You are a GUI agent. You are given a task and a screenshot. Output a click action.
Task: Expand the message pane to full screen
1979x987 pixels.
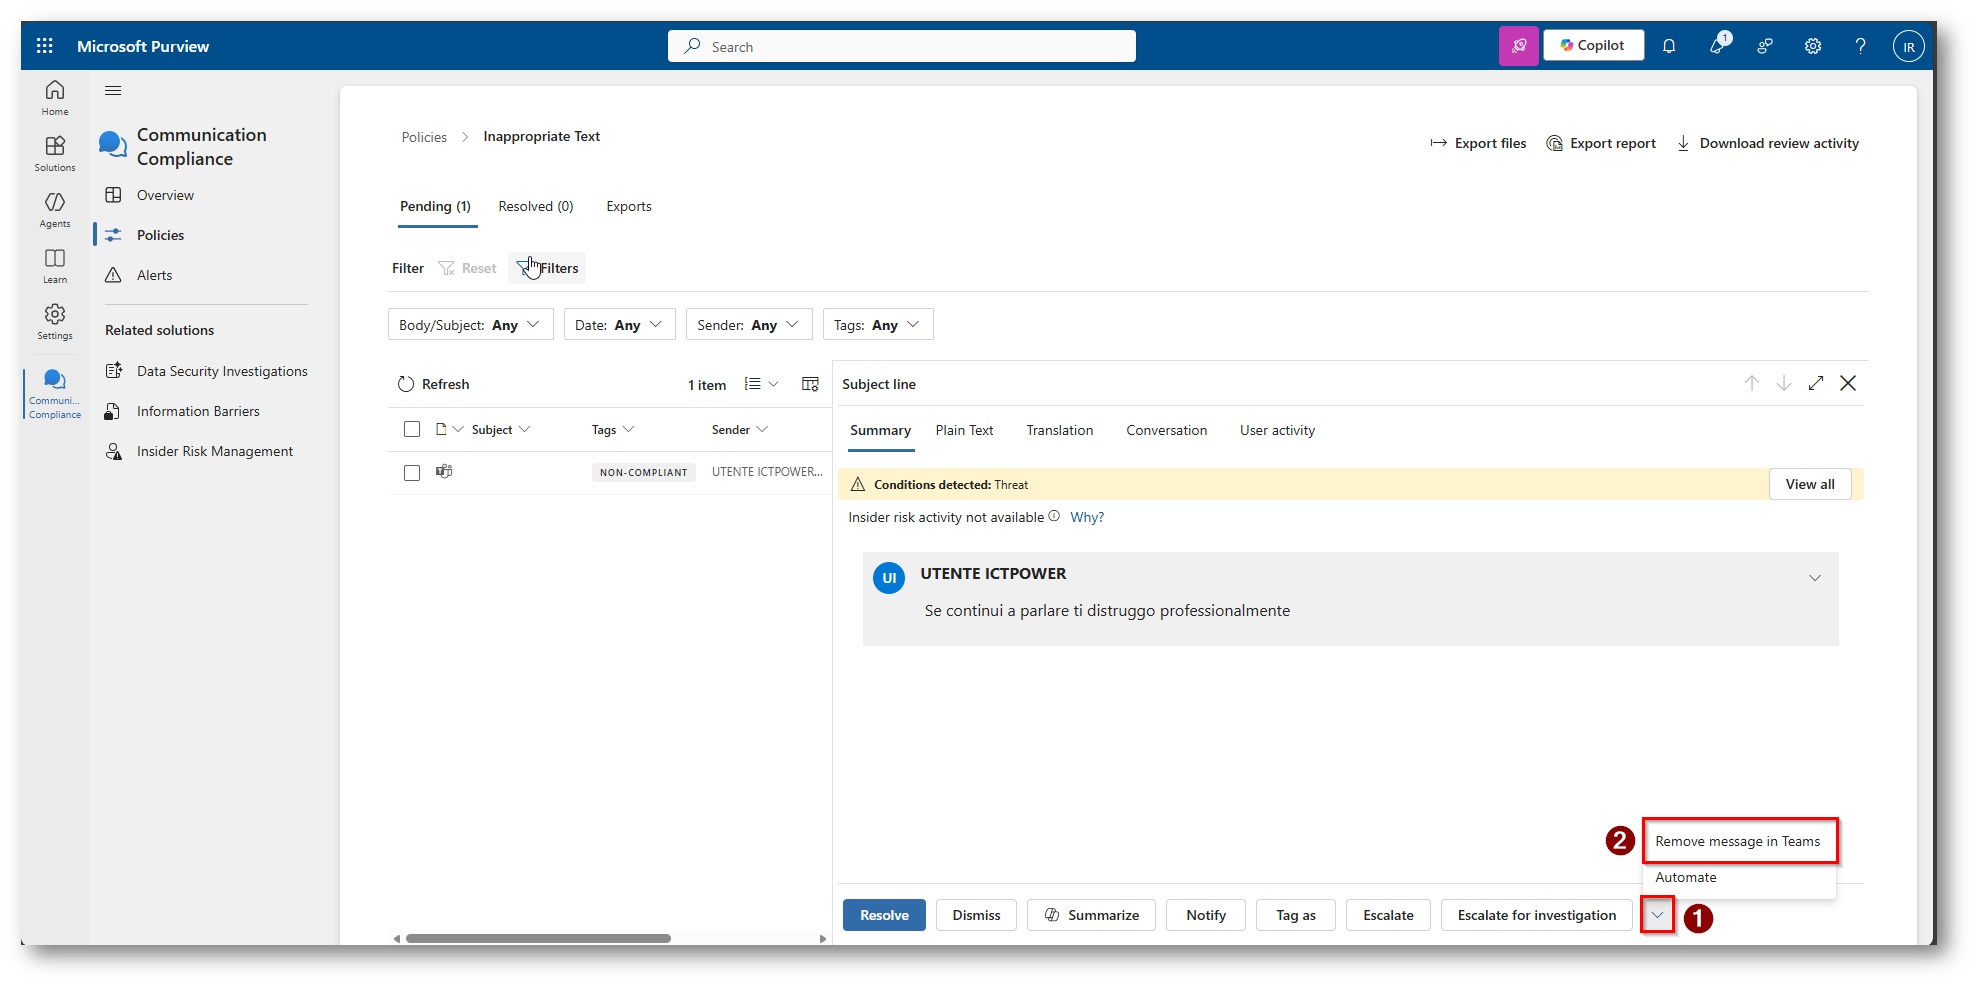point(1816,383)
